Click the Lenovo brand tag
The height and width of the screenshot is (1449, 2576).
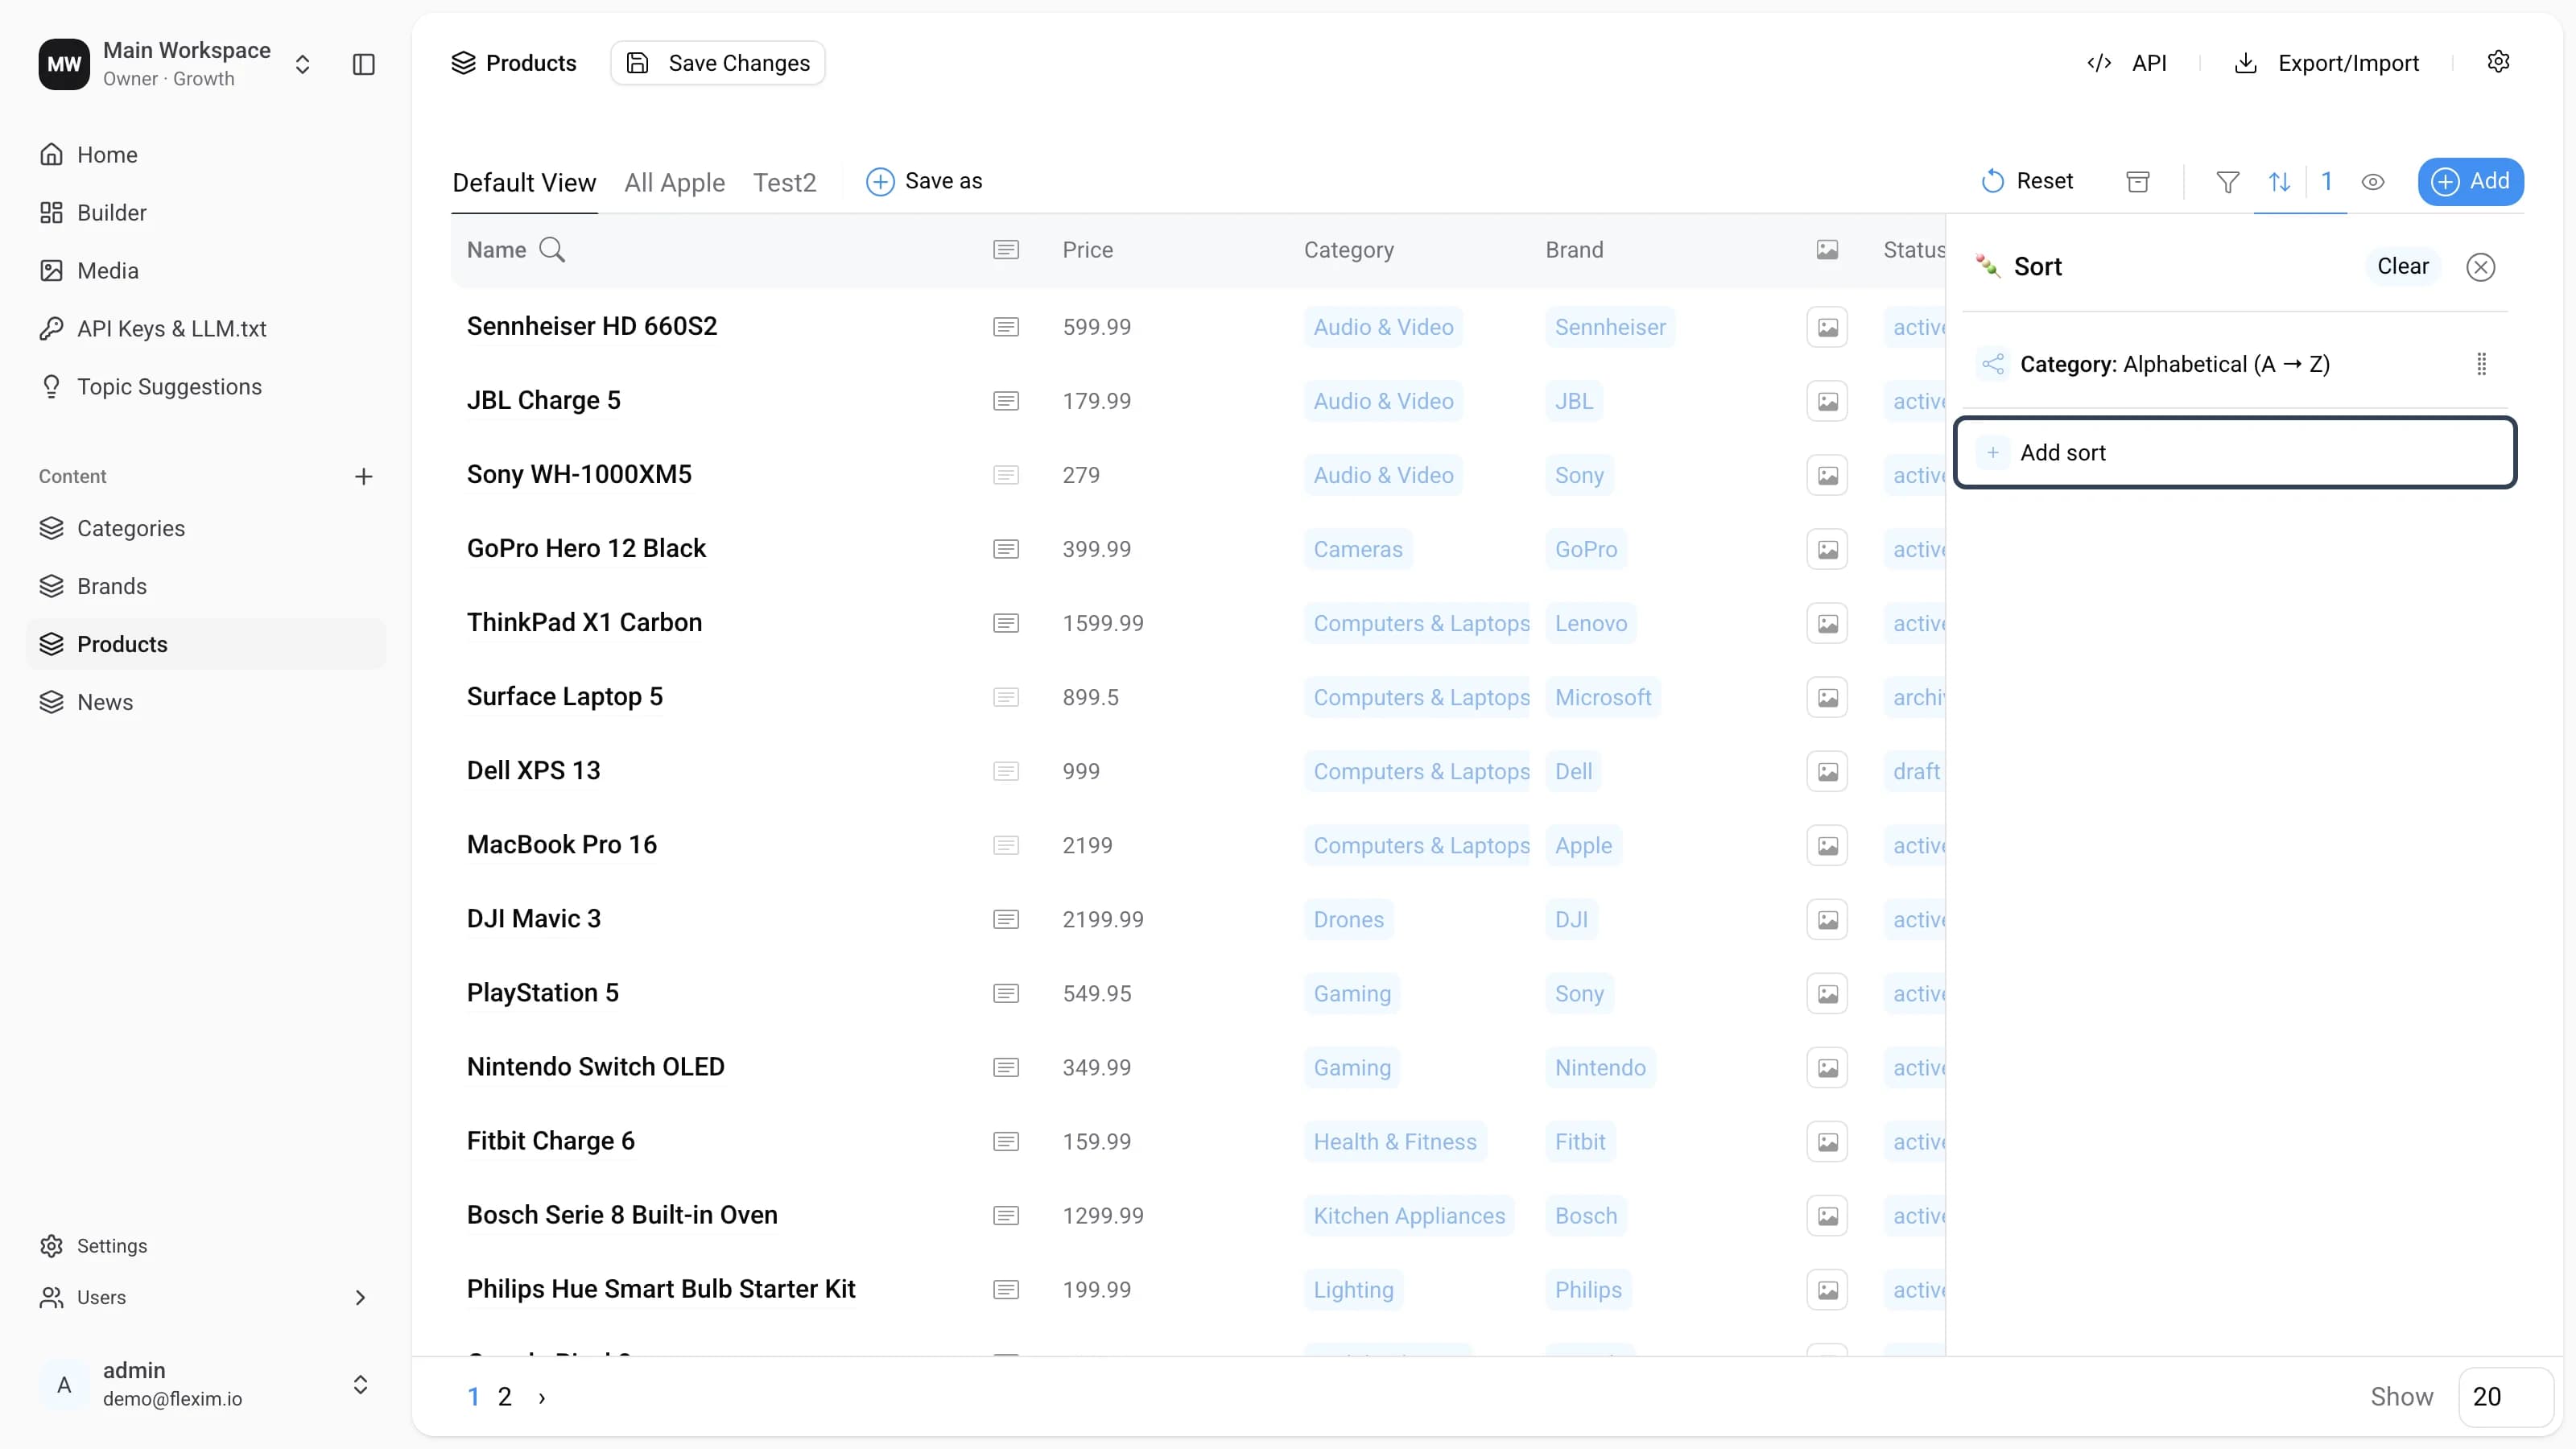[1590, 623]
